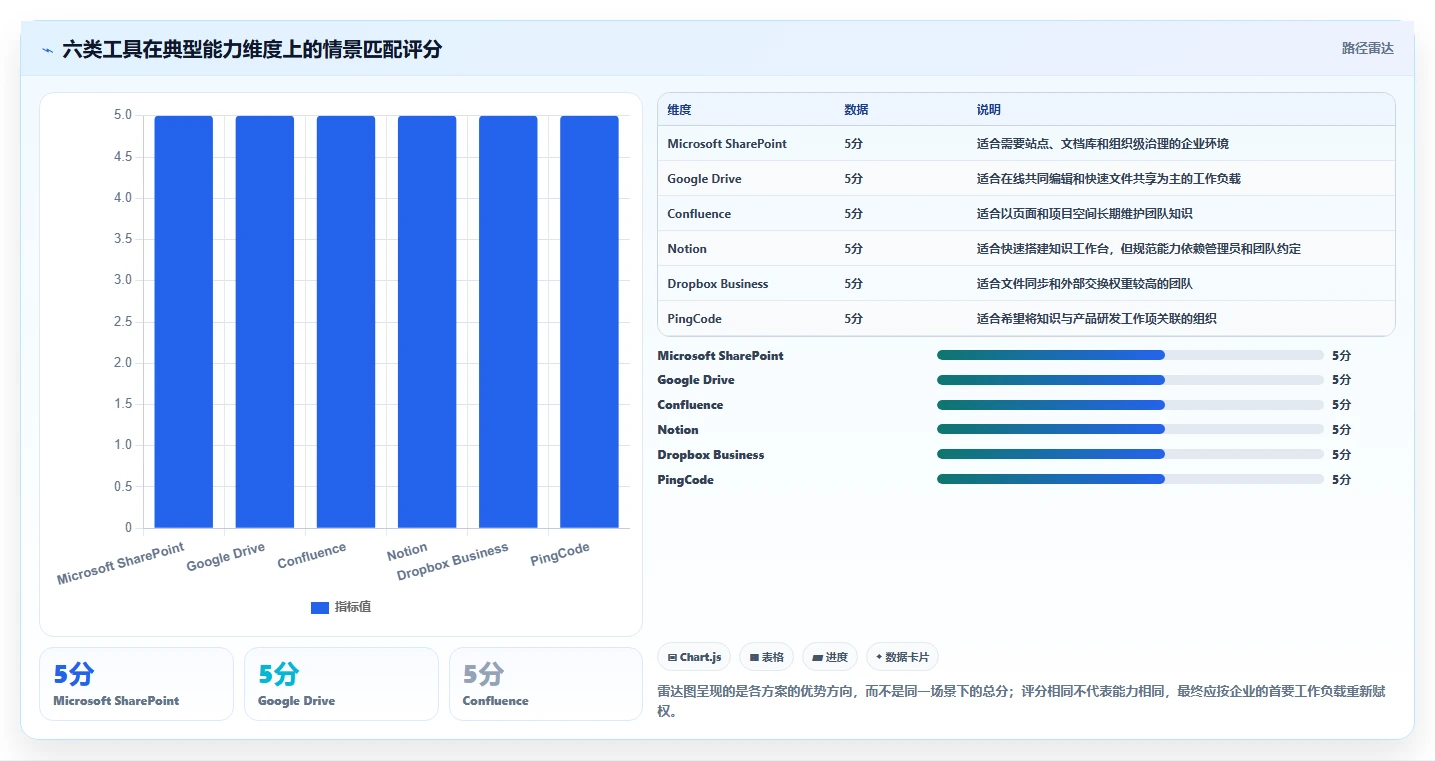This screenshot has height=761, width=1435.
Task: Open the Google Drive 5分 data card
Action: 341,684
